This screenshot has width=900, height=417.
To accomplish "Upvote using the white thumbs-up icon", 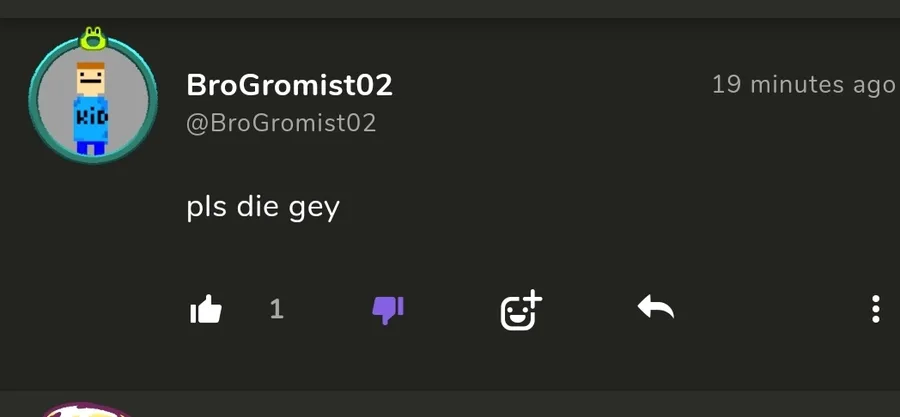I will (205, 310).
